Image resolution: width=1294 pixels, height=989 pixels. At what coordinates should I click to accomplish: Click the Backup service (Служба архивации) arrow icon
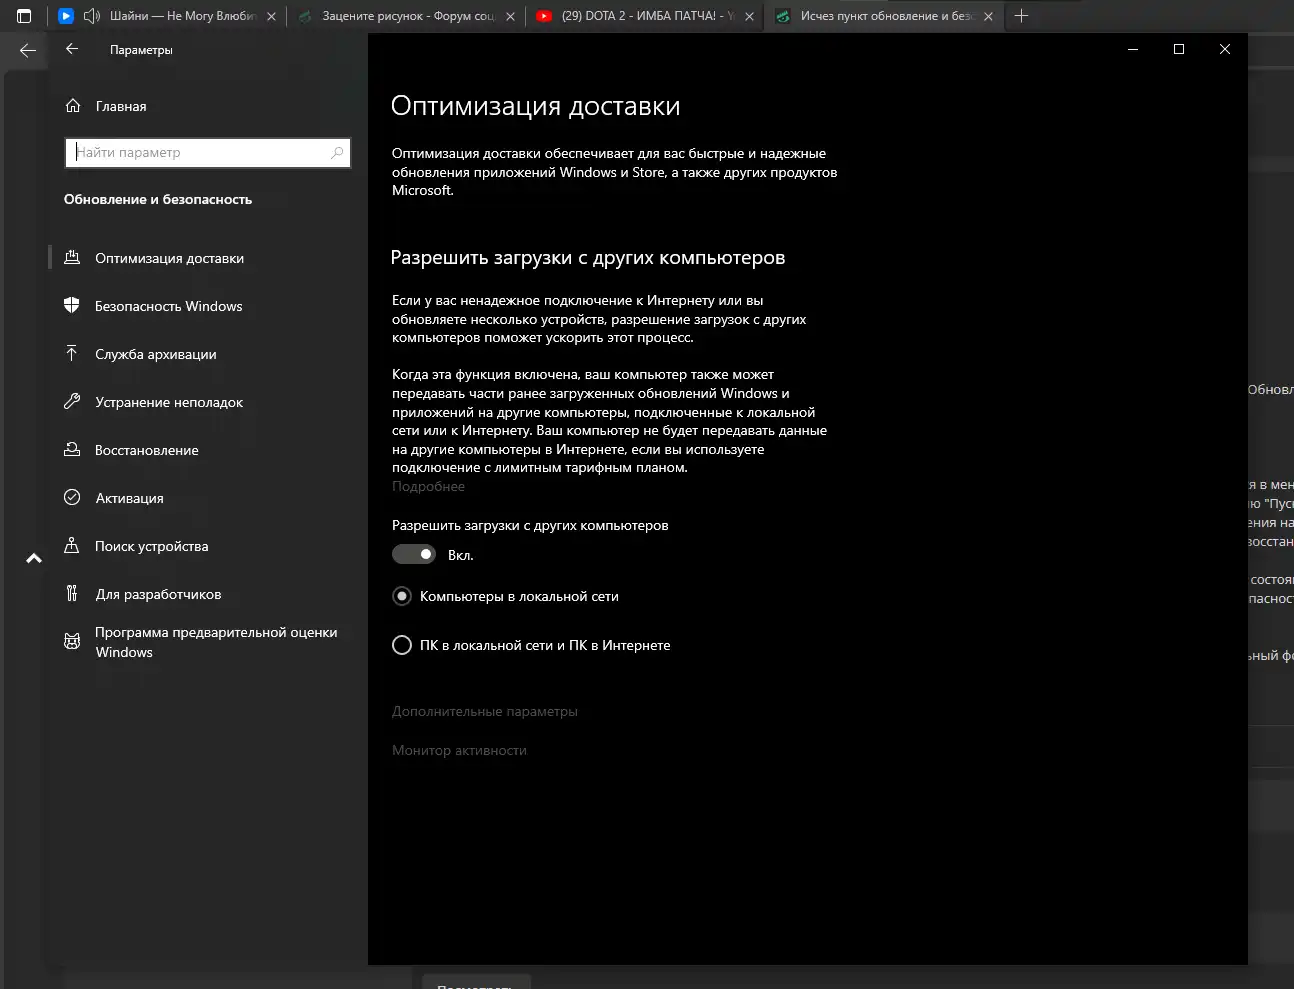click(72, 354)
